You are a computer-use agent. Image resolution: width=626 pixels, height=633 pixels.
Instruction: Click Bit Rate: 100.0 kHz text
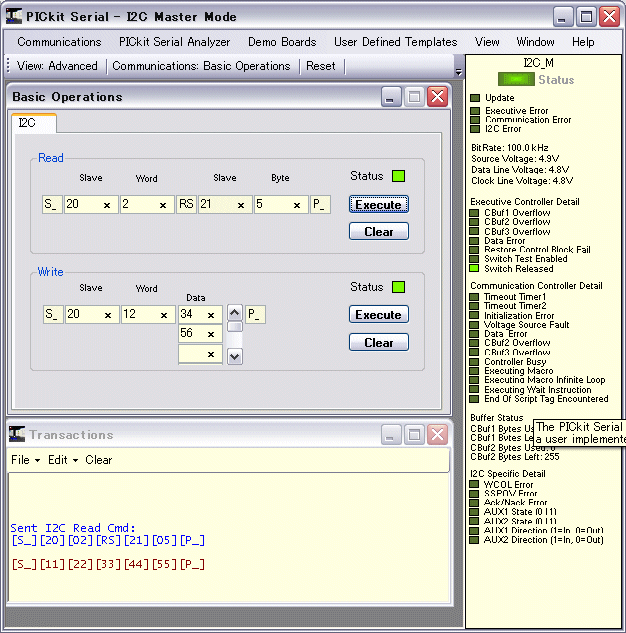[510, 148]
